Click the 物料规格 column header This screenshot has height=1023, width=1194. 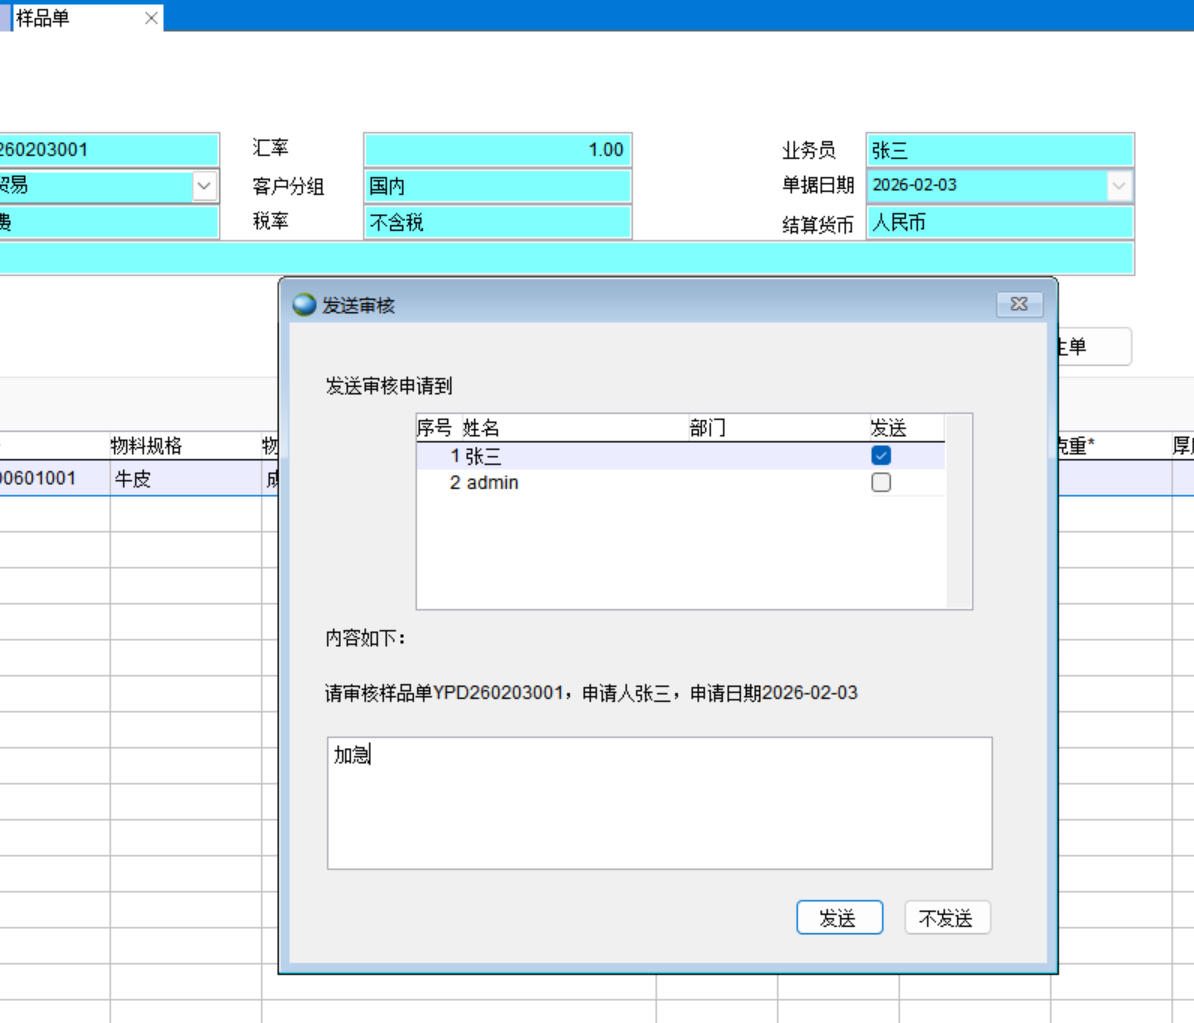[146, 446]
